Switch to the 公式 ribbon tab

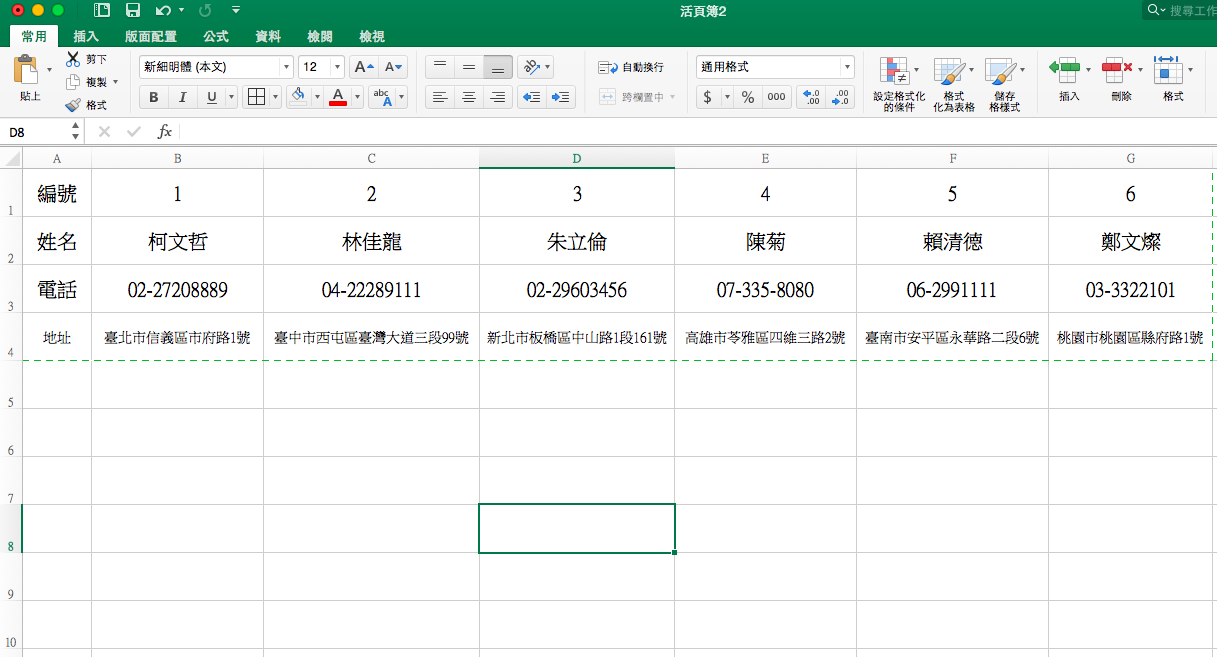(216, 36)
